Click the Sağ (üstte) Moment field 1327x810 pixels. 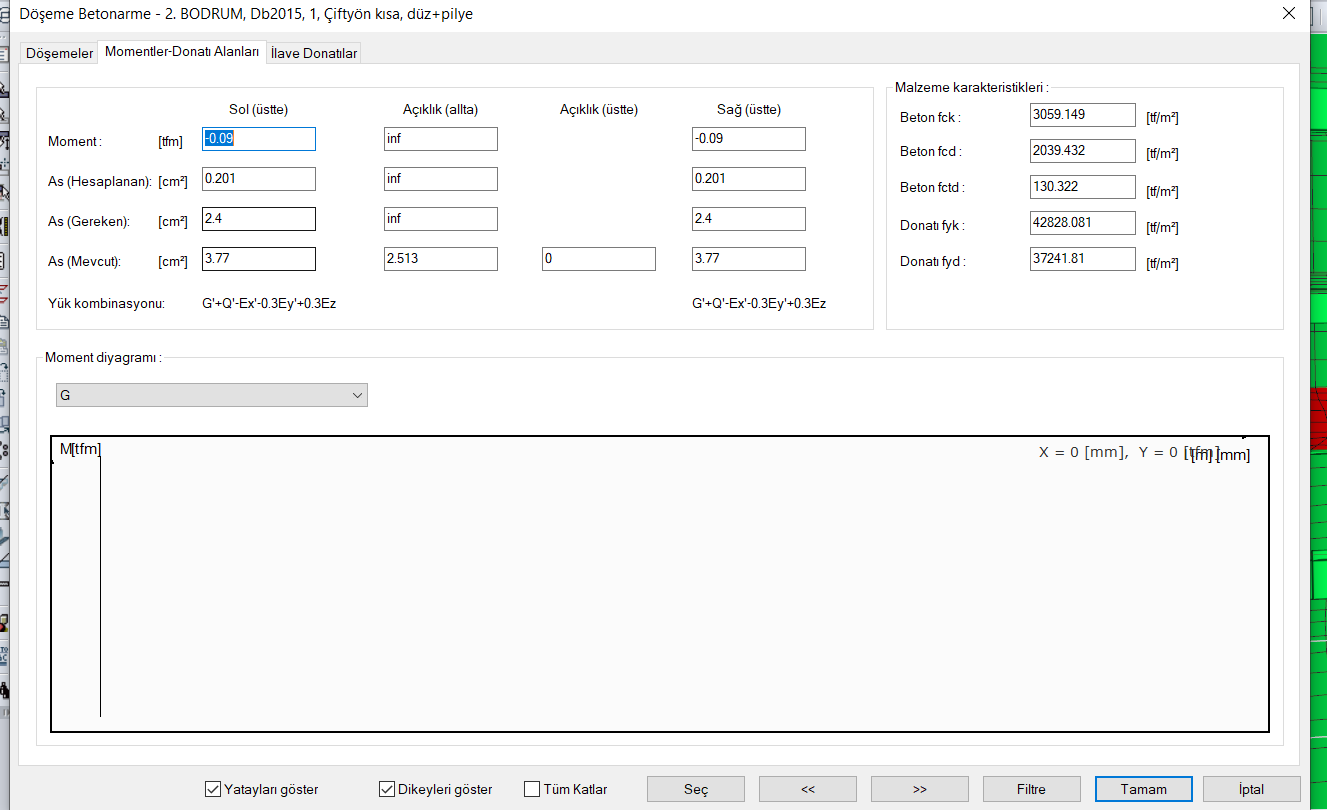pos(749,139)
